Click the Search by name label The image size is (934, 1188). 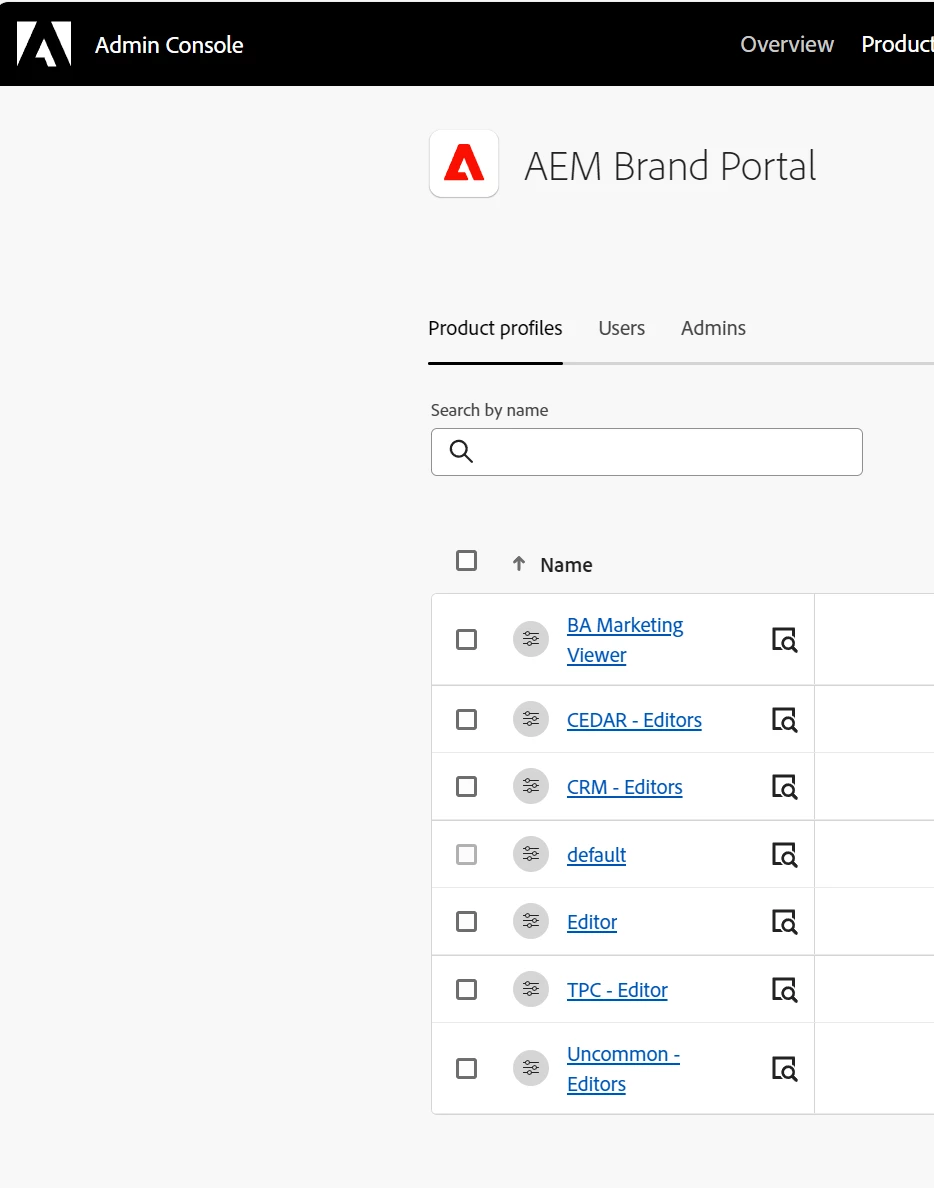tap(489, 410)
